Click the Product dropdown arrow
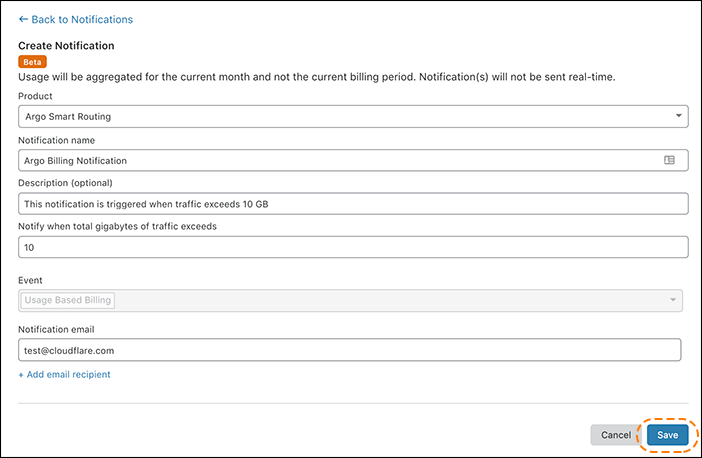Screen dimensions: 702x458 679,117
